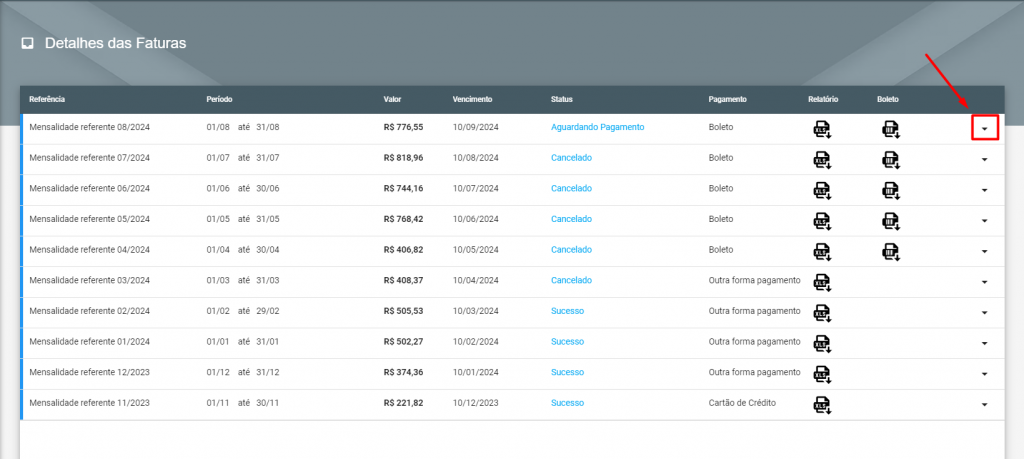Screen dimensions: 1024x459
Task: Click the Cartão de Crédito payment cell
Action: click(742, 403)
